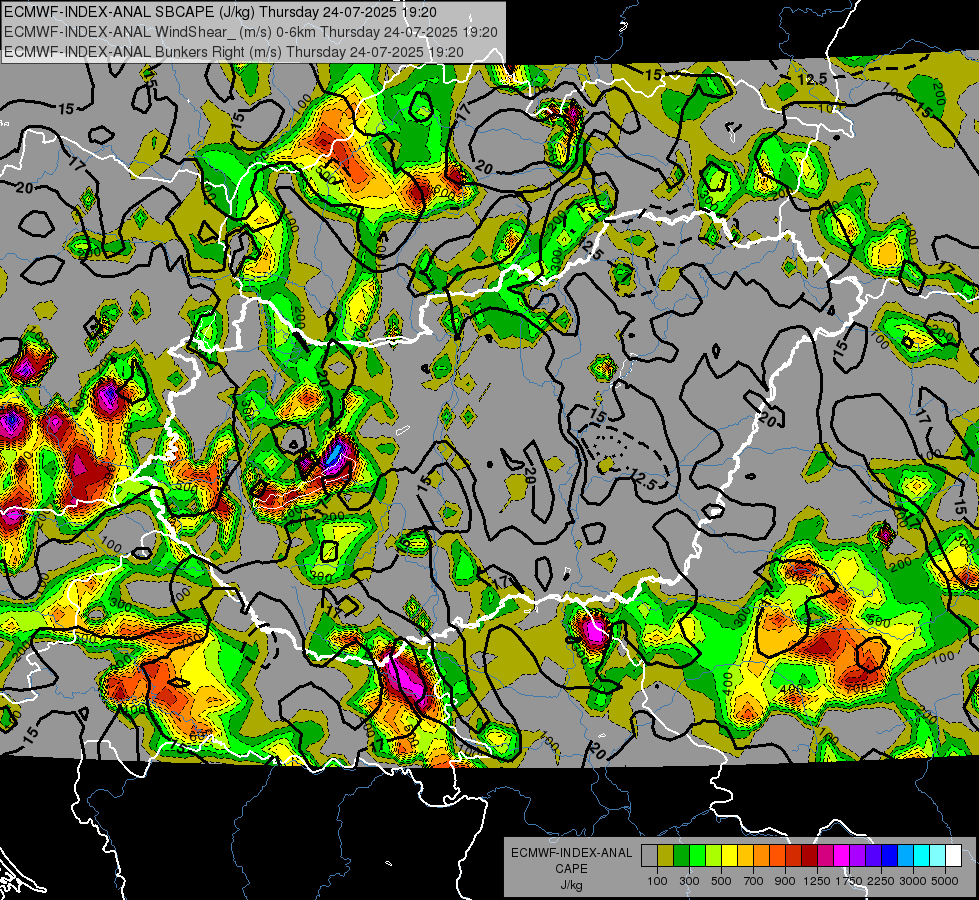Screen dimensions: 979x900
Task: Click the SBCAPE title line at top
Action: 220,12
